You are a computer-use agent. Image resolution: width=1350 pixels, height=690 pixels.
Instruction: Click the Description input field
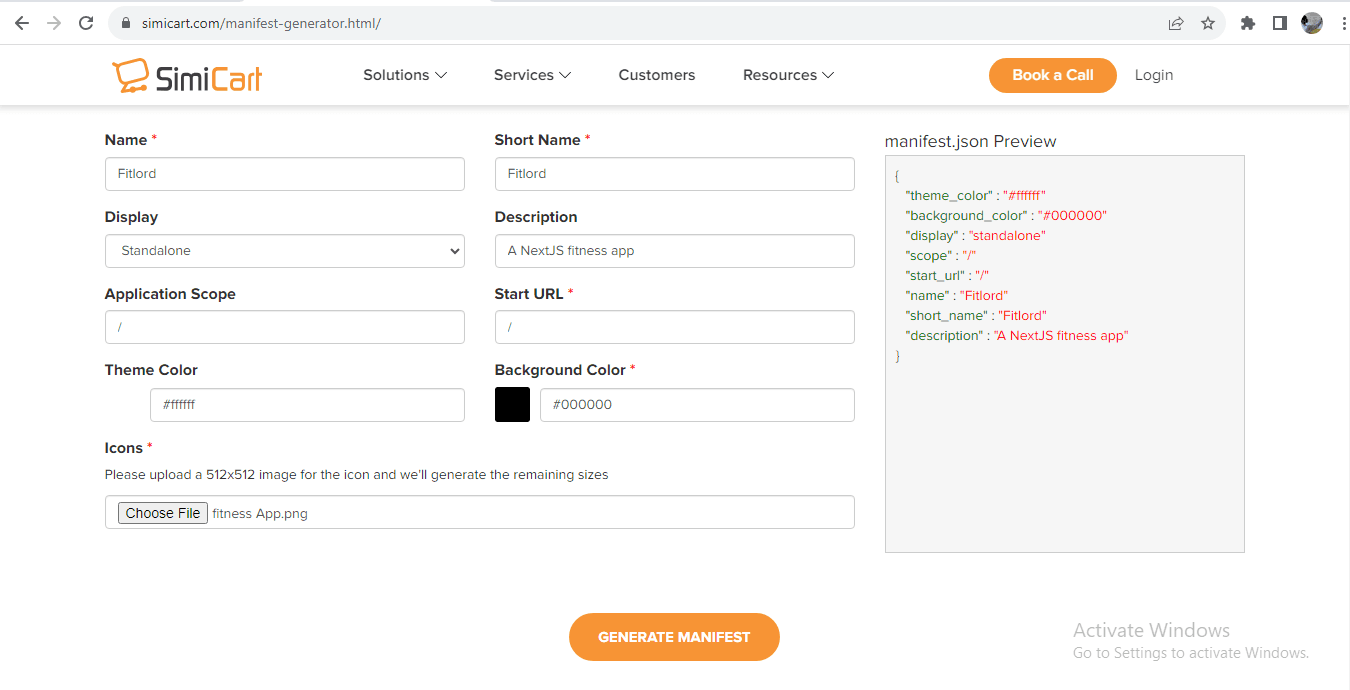click(x=674, y=251)
